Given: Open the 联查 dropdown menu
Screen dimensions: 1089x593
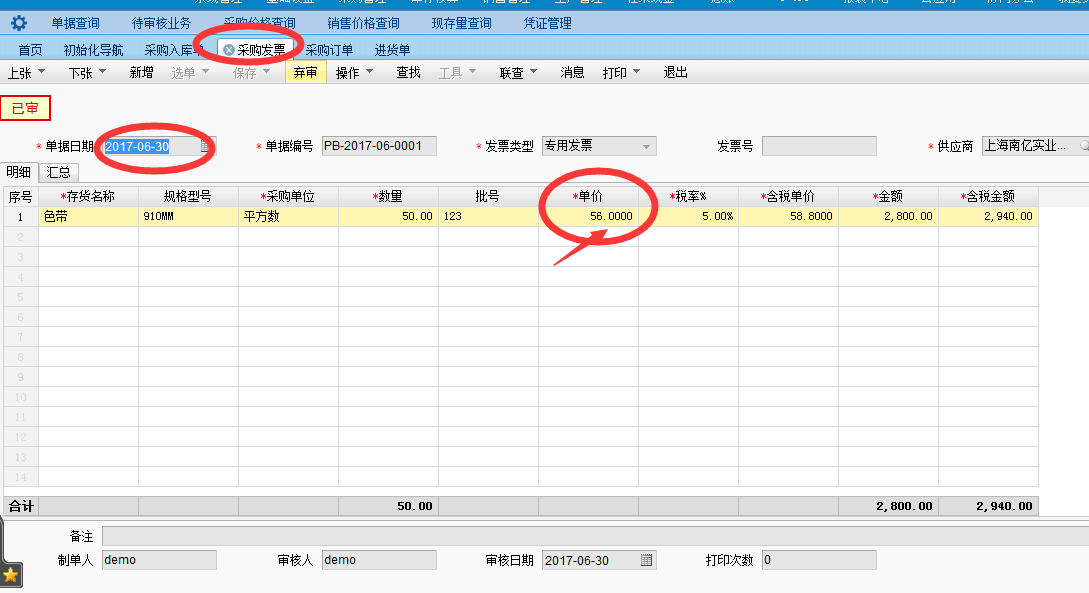Looking at the screenshot, I should [518, 72].
